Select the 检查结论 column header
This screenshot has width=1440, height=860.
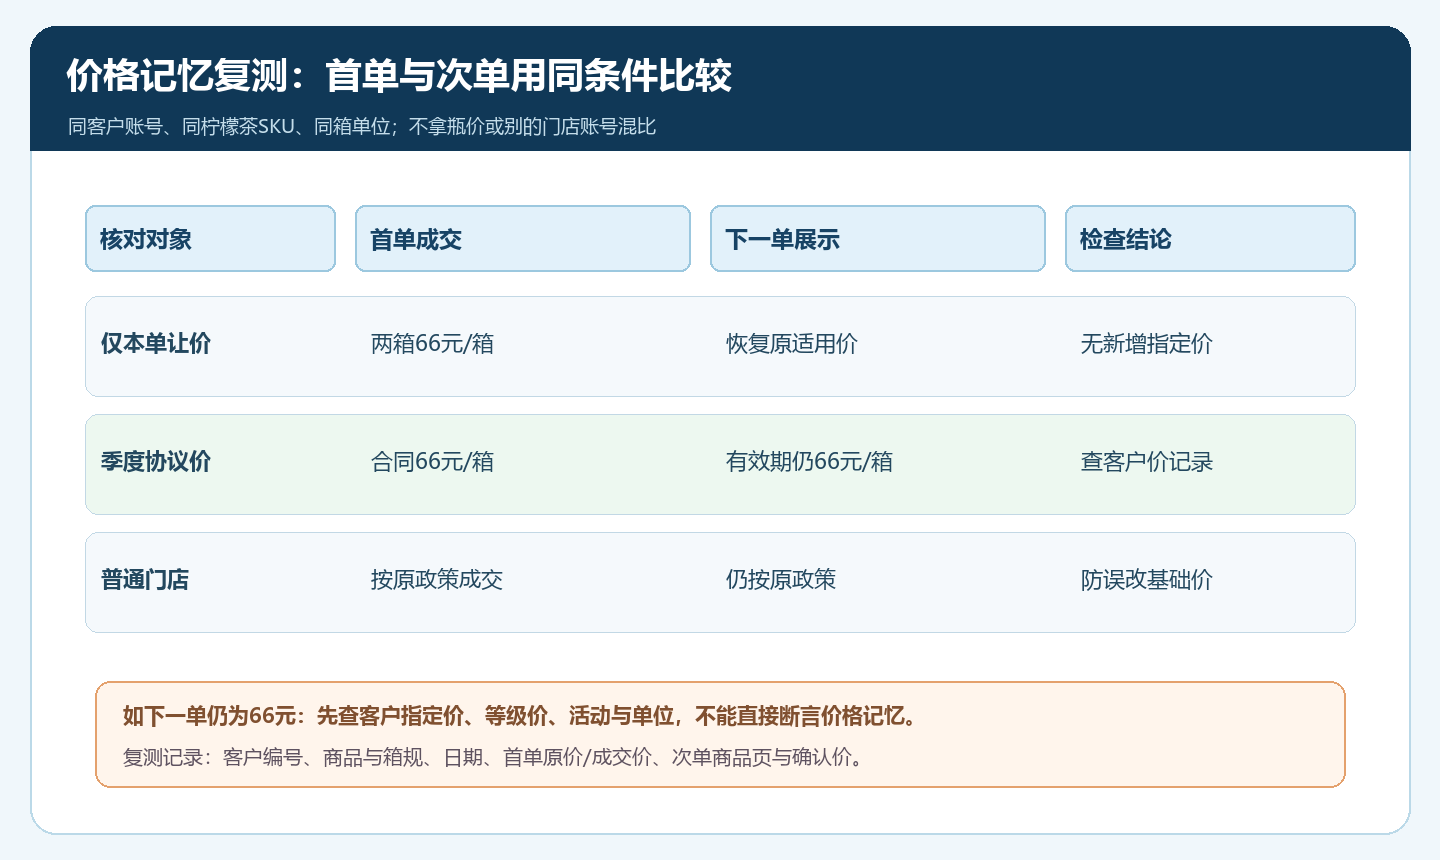tap(1210, 239)
